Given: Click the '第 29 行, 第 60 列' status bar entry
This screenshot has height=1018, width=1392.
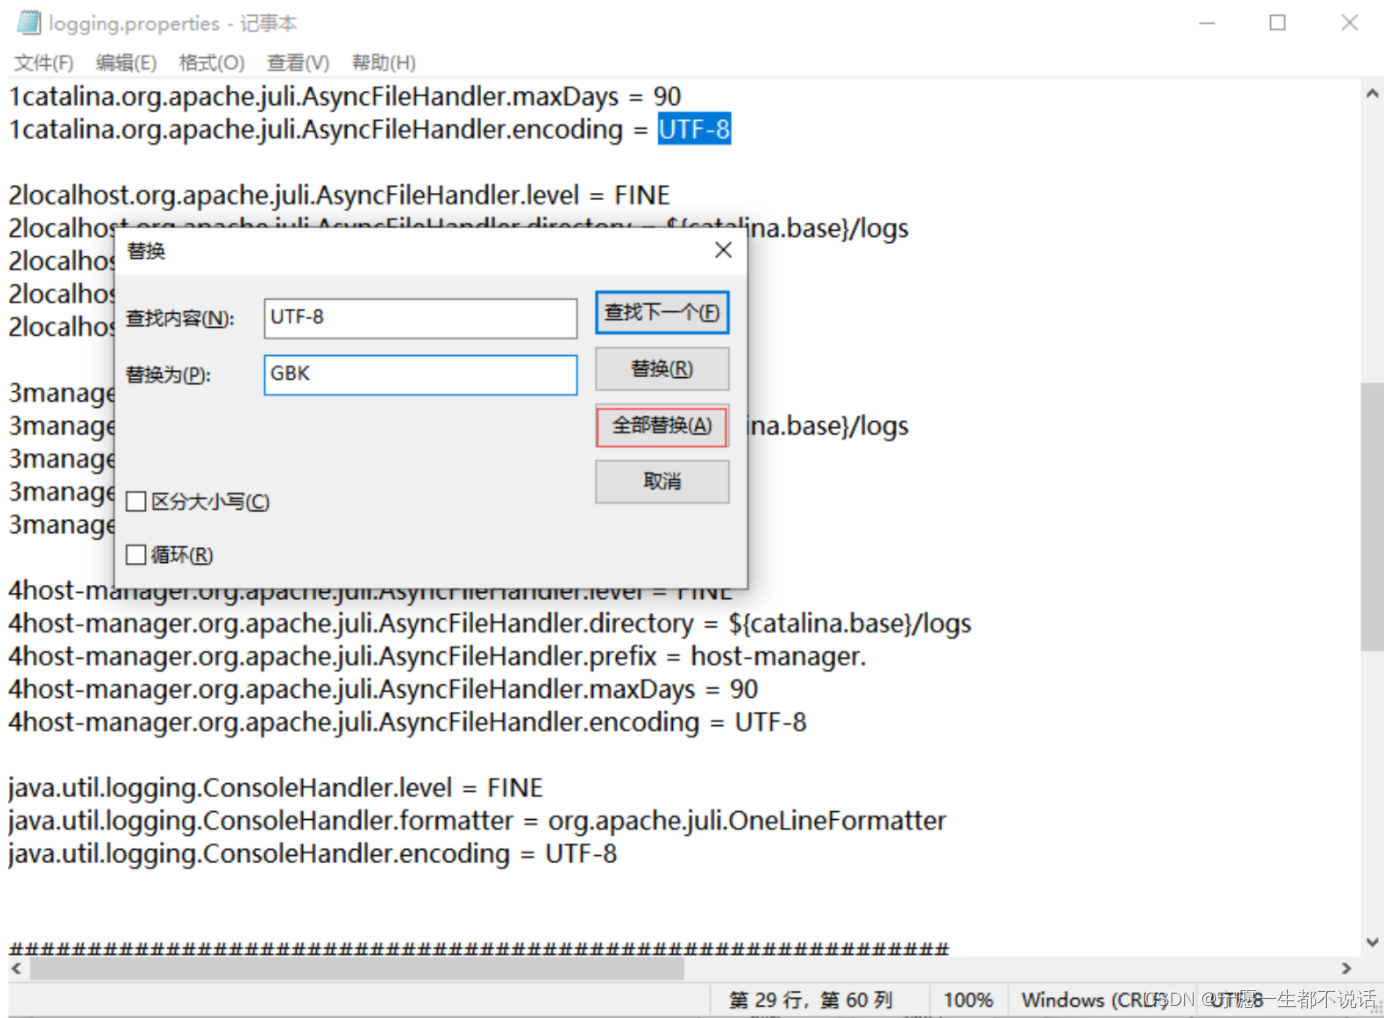Looking at the screenshot, I should click(x=811, y=1000).
